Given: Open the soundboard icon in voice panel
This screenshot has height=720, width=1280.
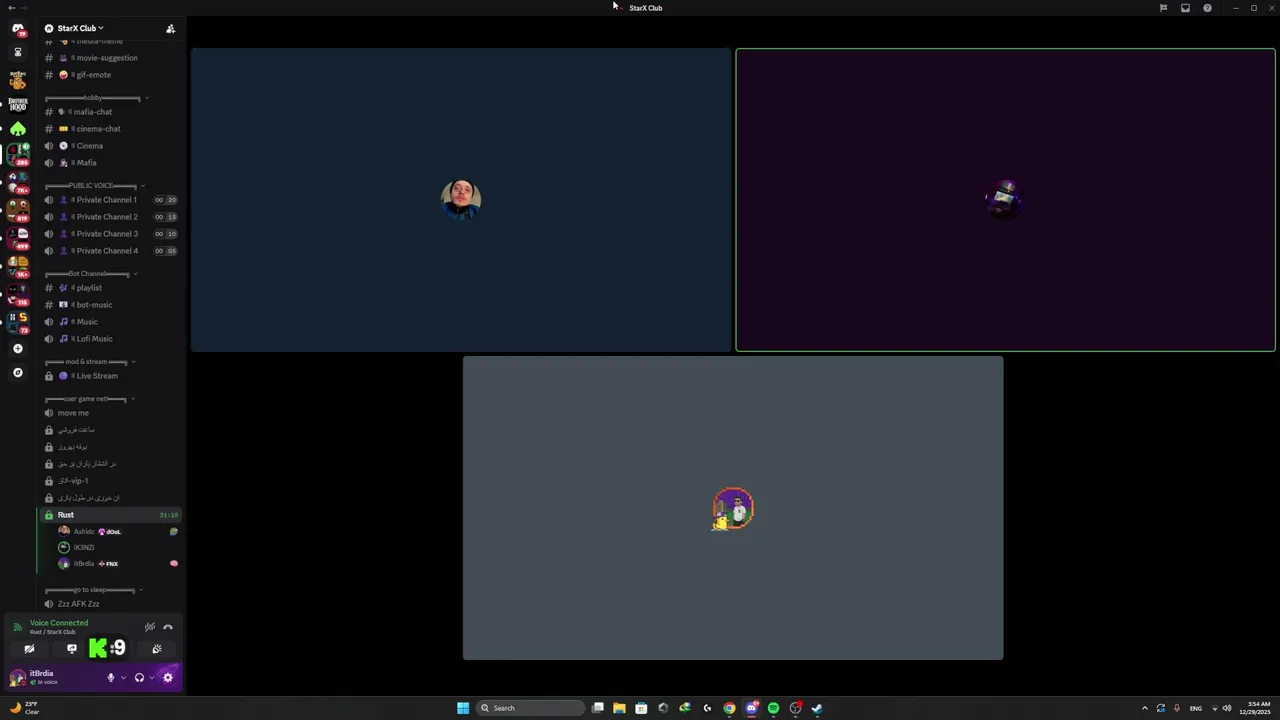Looking at the screenshot, I should [x=157, y=649].
